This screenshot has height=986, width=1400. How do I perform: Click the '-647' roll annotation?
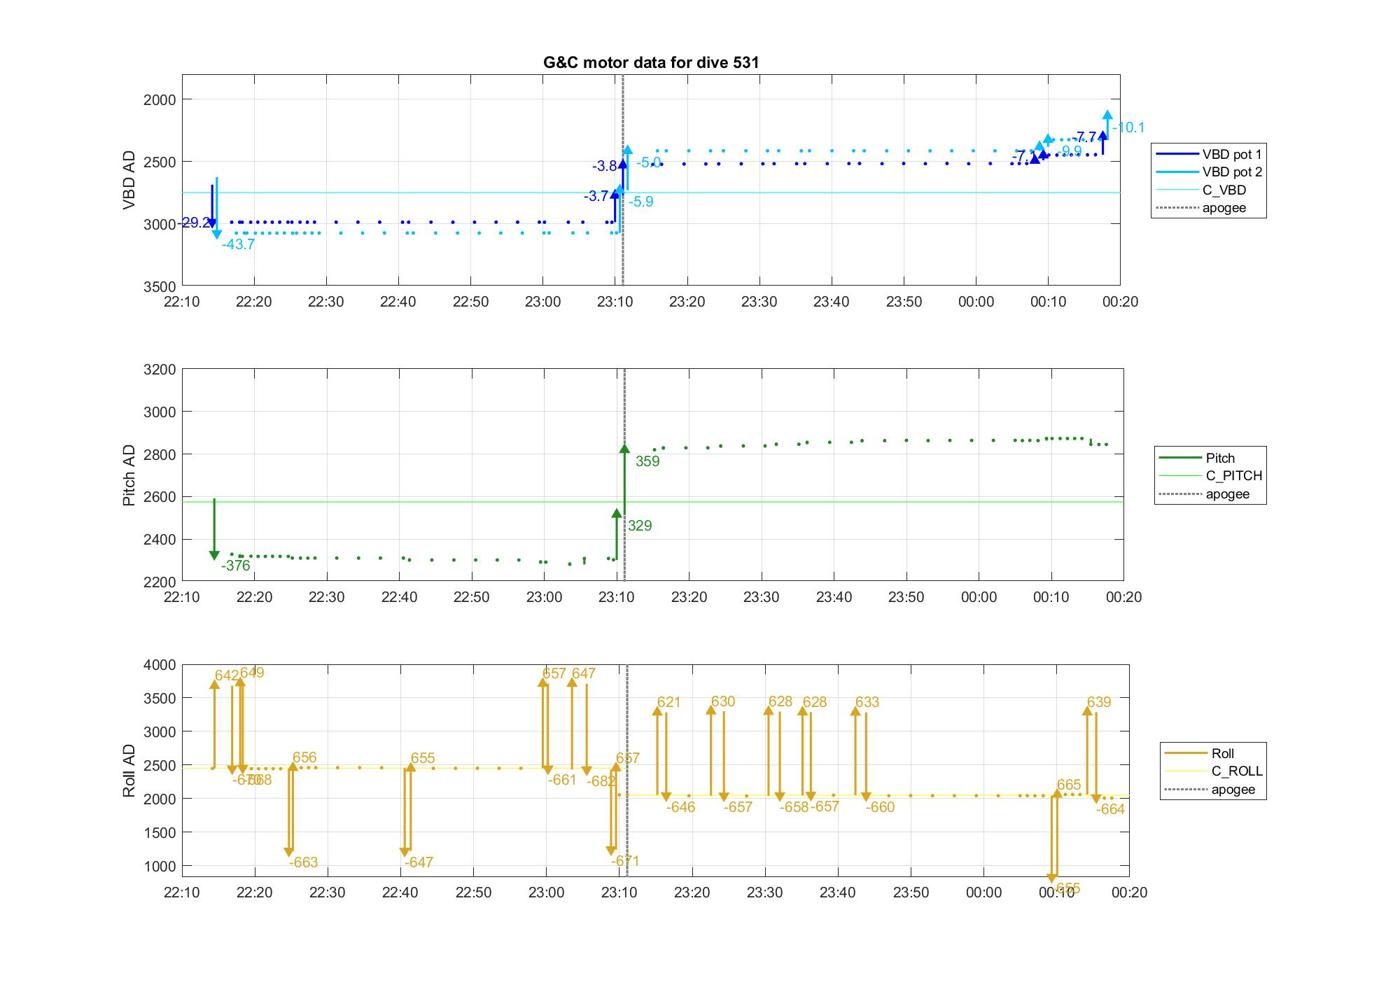click(x=419, y=862)
